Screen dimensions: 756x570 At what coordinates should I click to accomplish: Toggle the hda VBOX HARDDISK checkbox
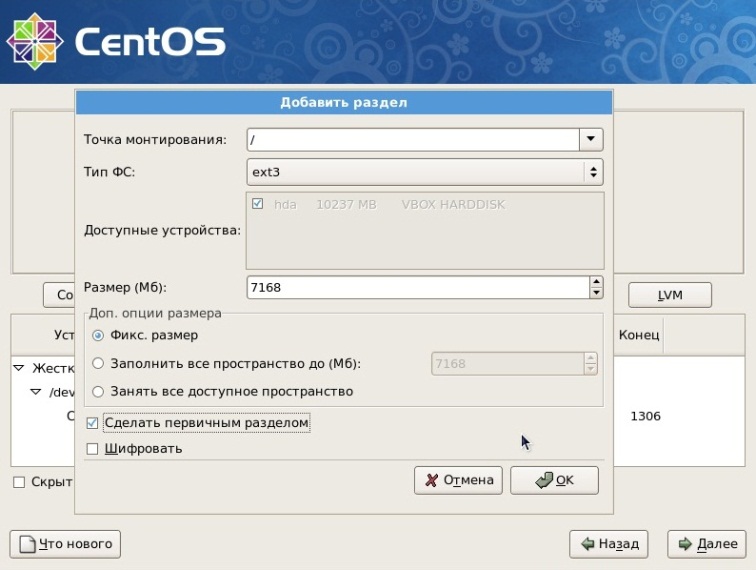click(x=257, y=204)
